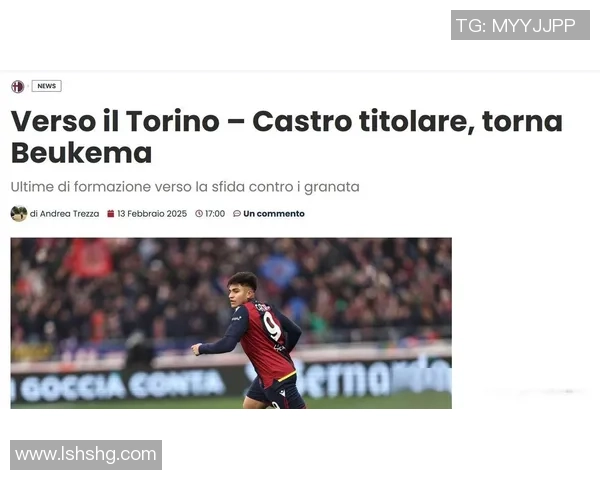Click the comment bubble icon
The width and height of the screenshot is (600, 480).
237,214
